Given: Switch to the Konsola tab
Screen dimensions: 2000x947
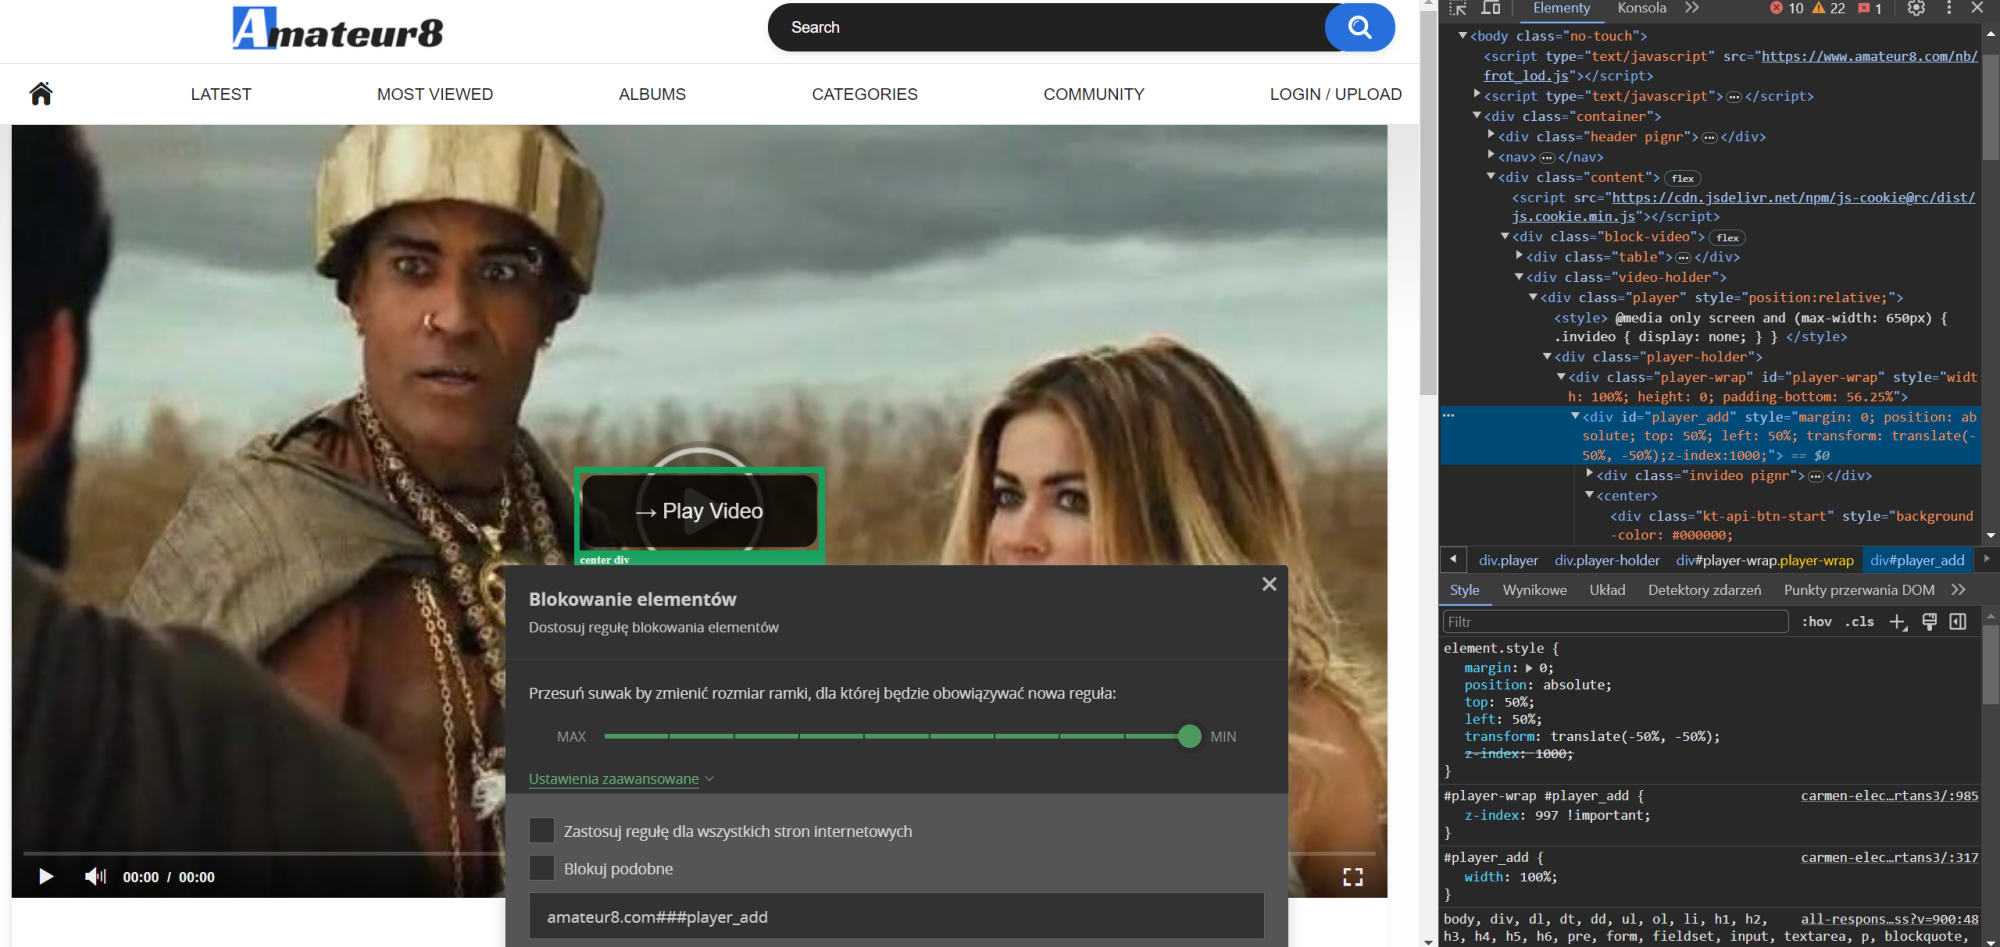Looking at the screenshot, I should pyautogui.click(x=1641, y=8).
